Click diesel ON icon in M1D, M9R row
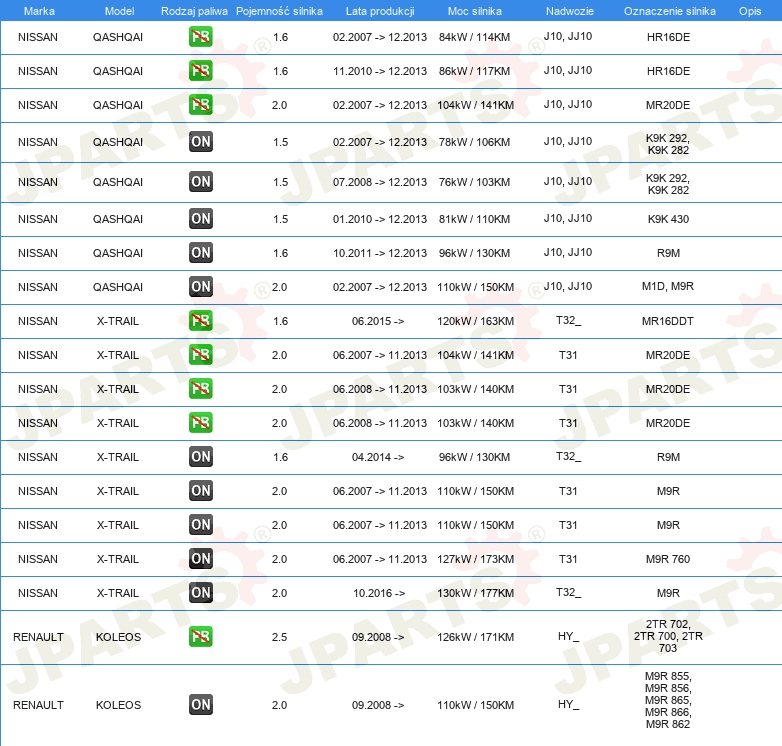The width and height of the screenshot is (782, 746). [x=200, y=286]
